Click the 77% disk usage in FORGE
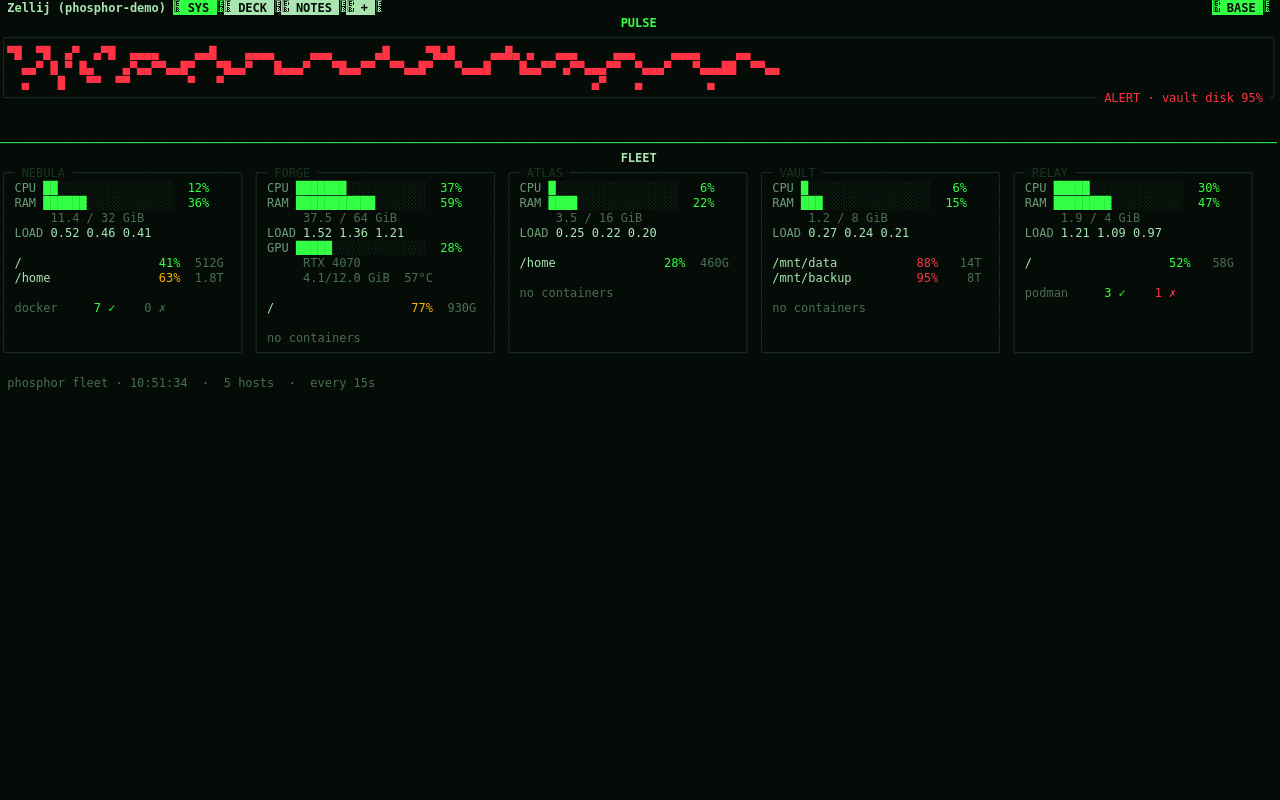This screenshot has height=800, width=1280. [422, 308]
